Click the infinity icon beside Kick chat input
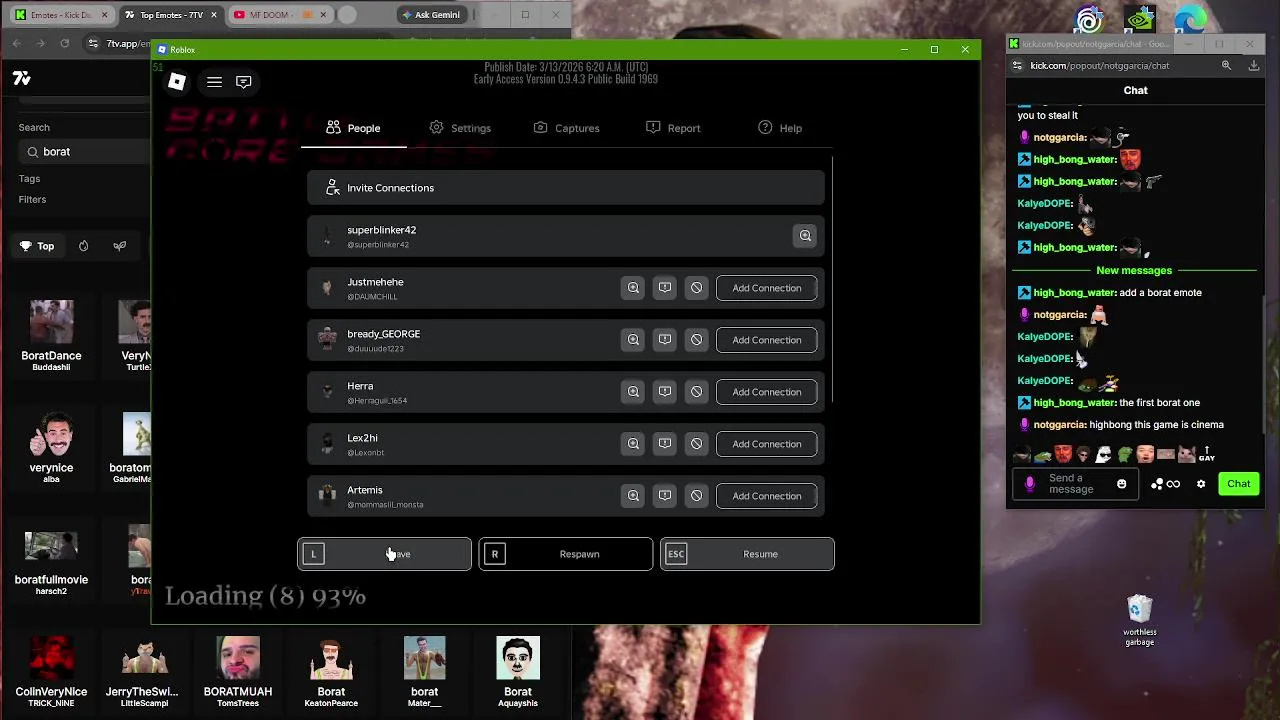This screenshot has width=1280, height=720. pos(1174,484)
